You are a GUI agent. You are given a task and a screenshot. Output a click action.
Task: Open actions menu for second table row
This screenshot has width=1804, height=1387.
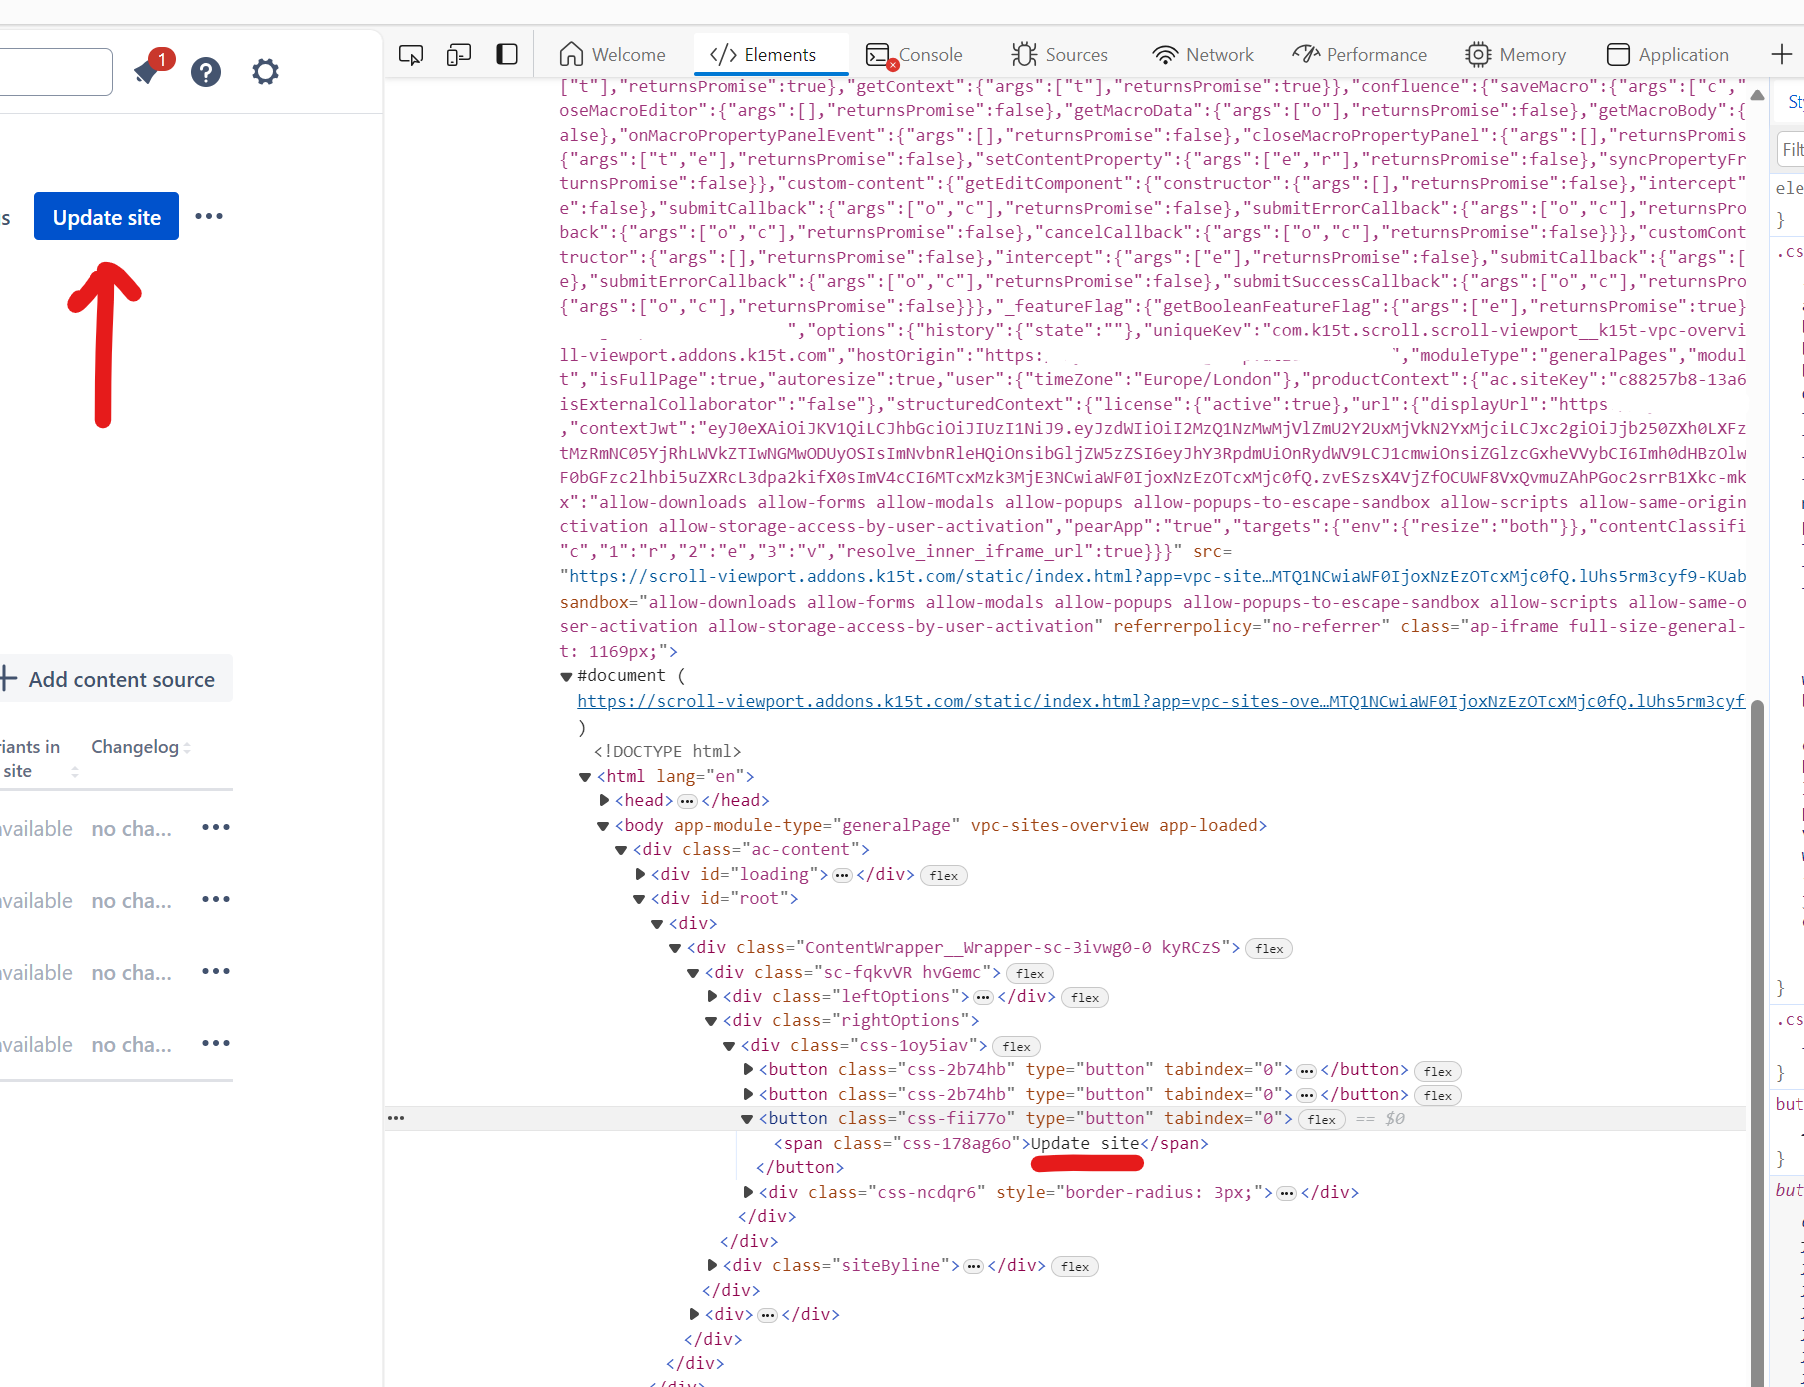216,900
